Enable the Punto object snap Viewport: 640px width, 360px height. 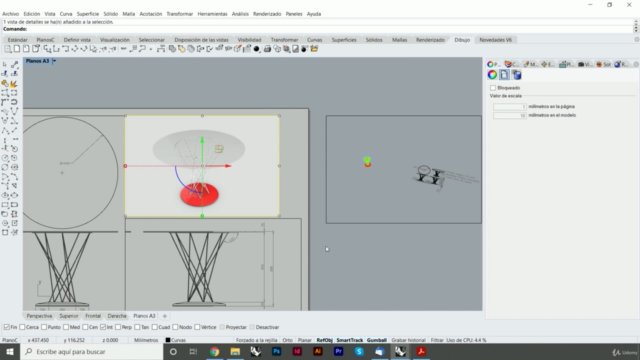(44, 327)
